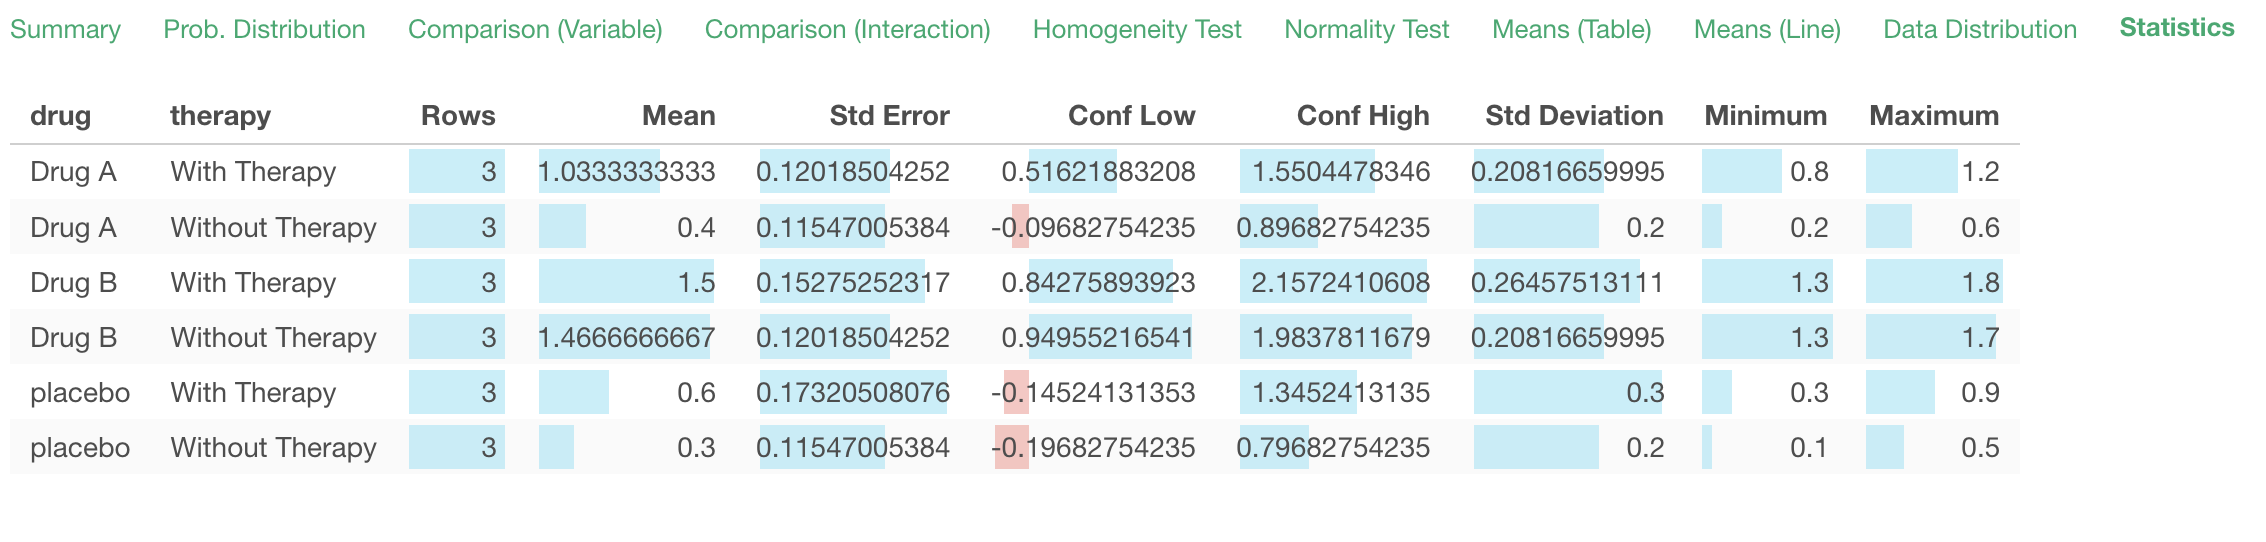This screenshot has width=2266, height=542.
Task: Click the negative Conf Low value -0.19682754235
Action: point(1093,448)
